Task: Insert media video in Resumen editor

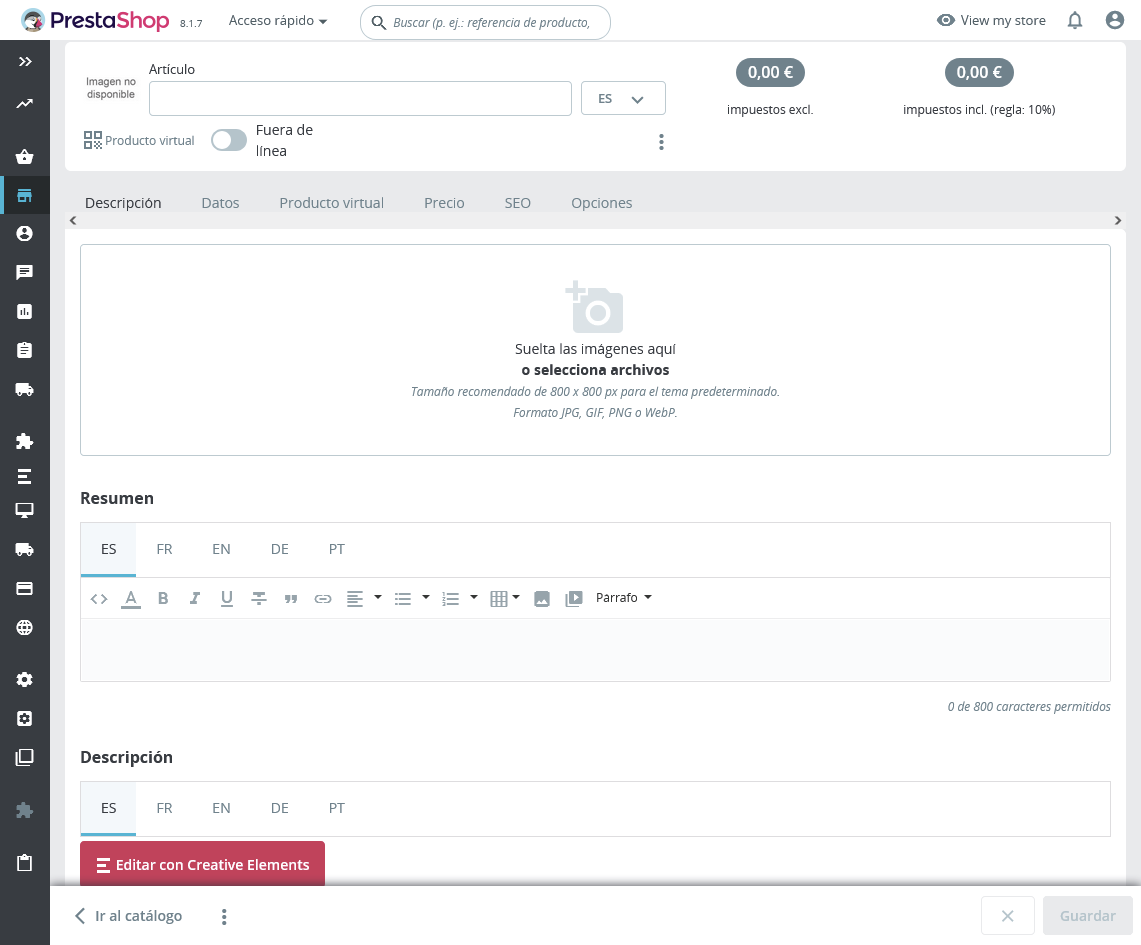Action: (x=573, y=598)
